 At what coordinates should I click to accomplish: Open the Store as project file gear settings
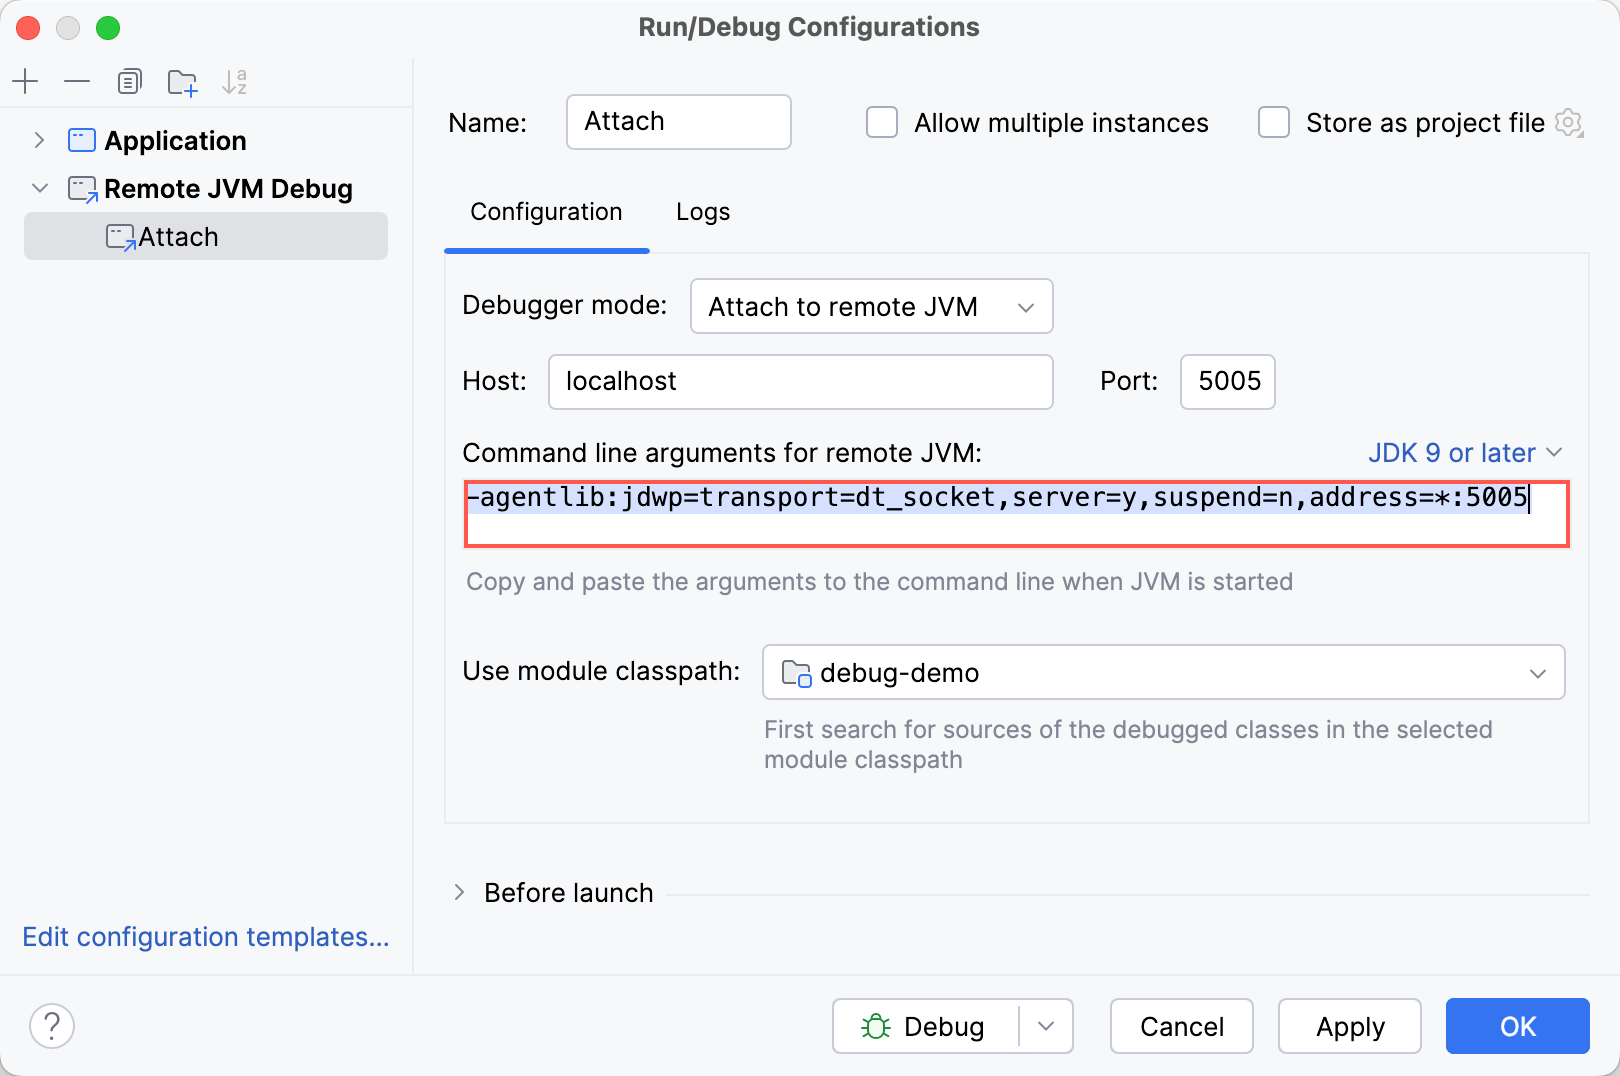(x=1568, y=122)
